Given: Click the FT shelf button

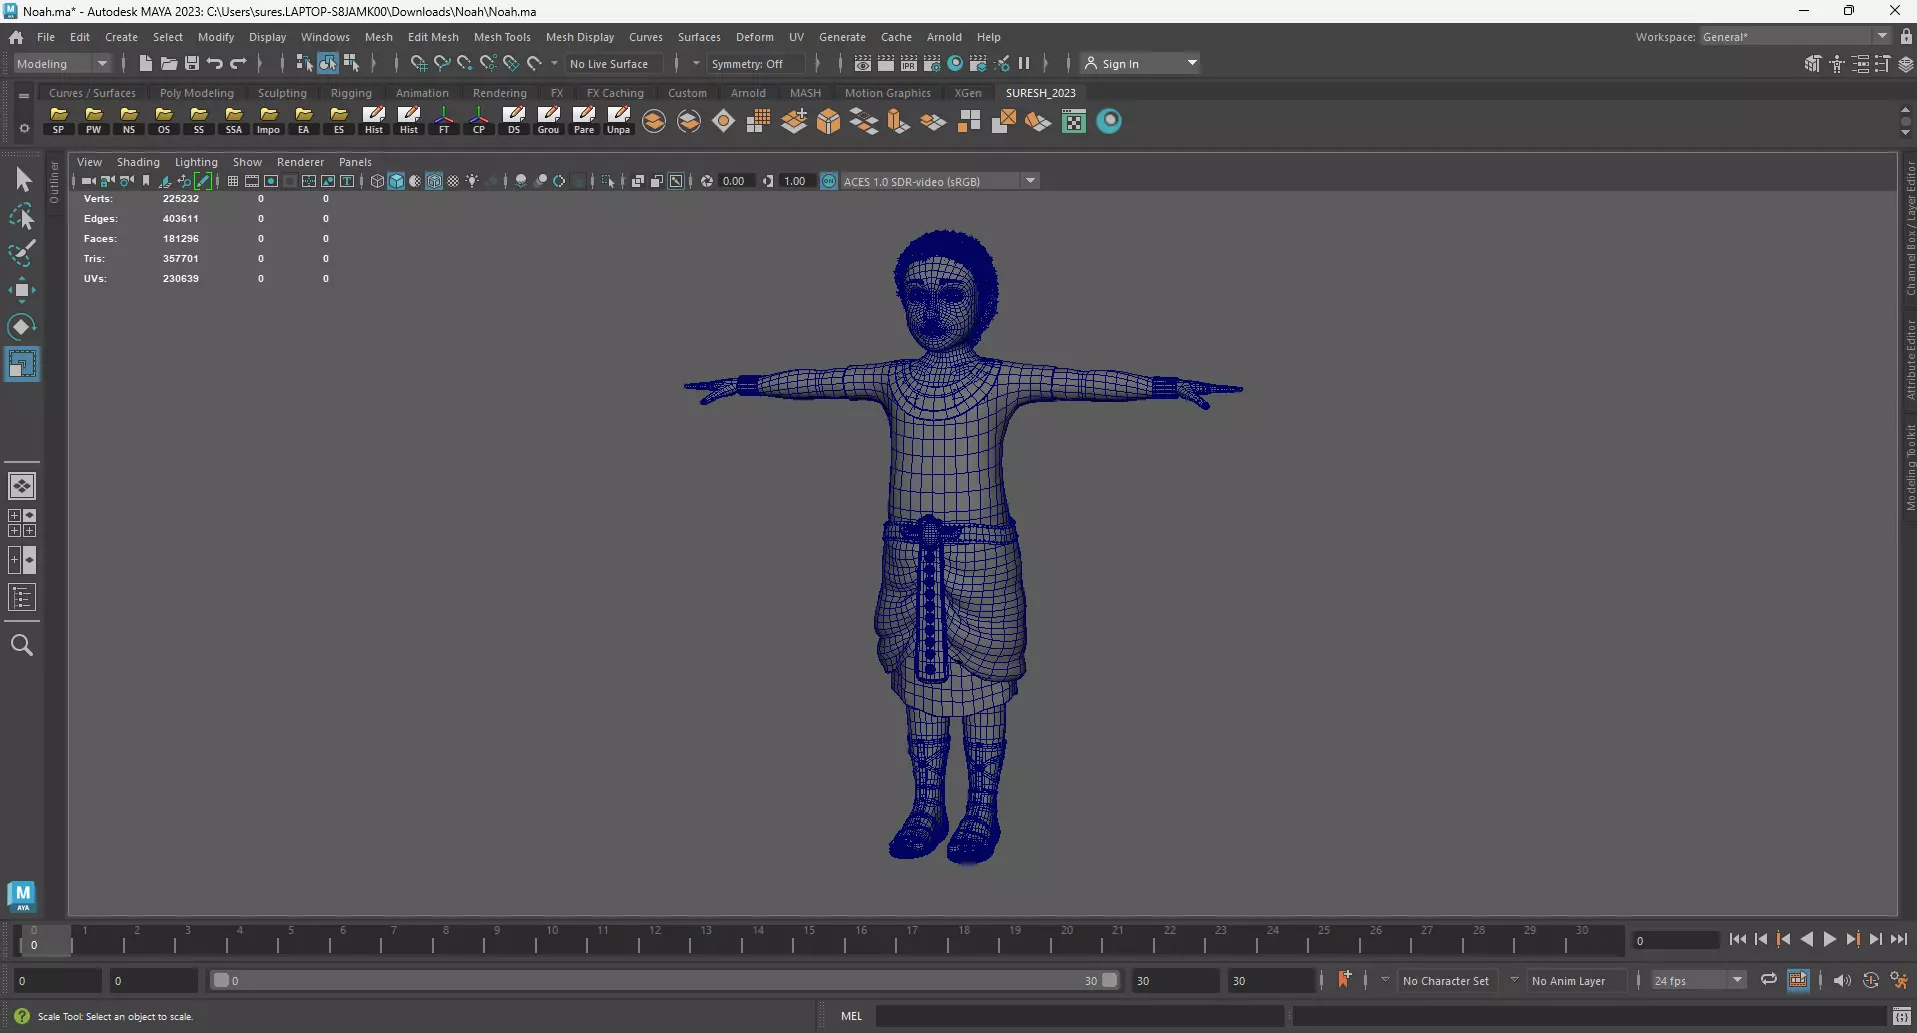Looking at the screenshot, I should click(444, 121).
